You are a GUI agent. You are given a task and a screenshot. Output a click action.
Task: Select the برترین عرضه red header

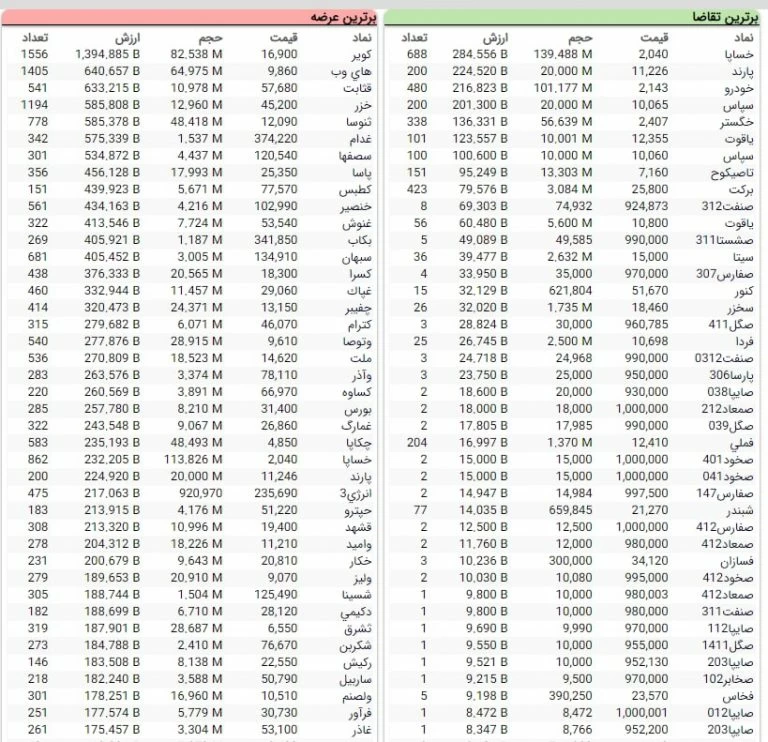[x=190, y=17]
